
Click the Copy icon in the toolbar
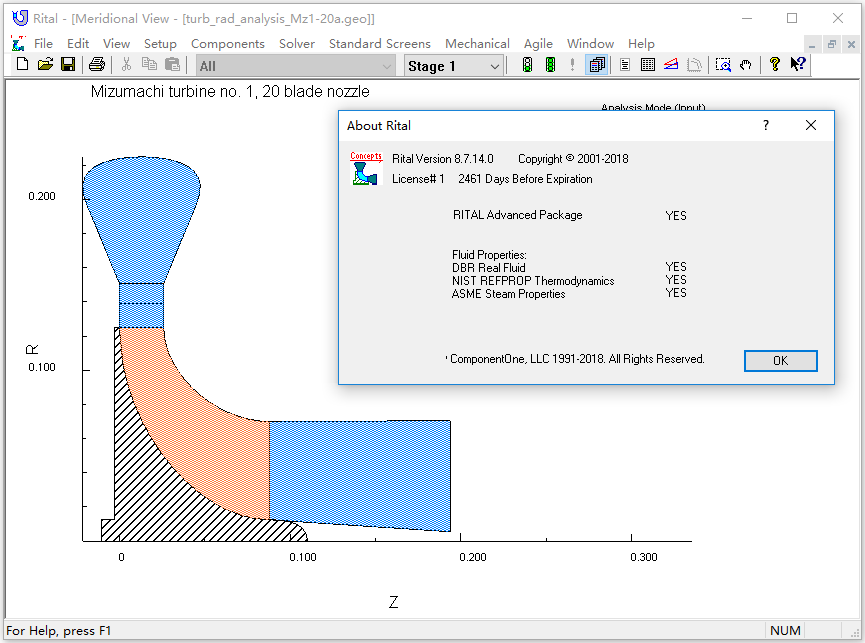149,65
